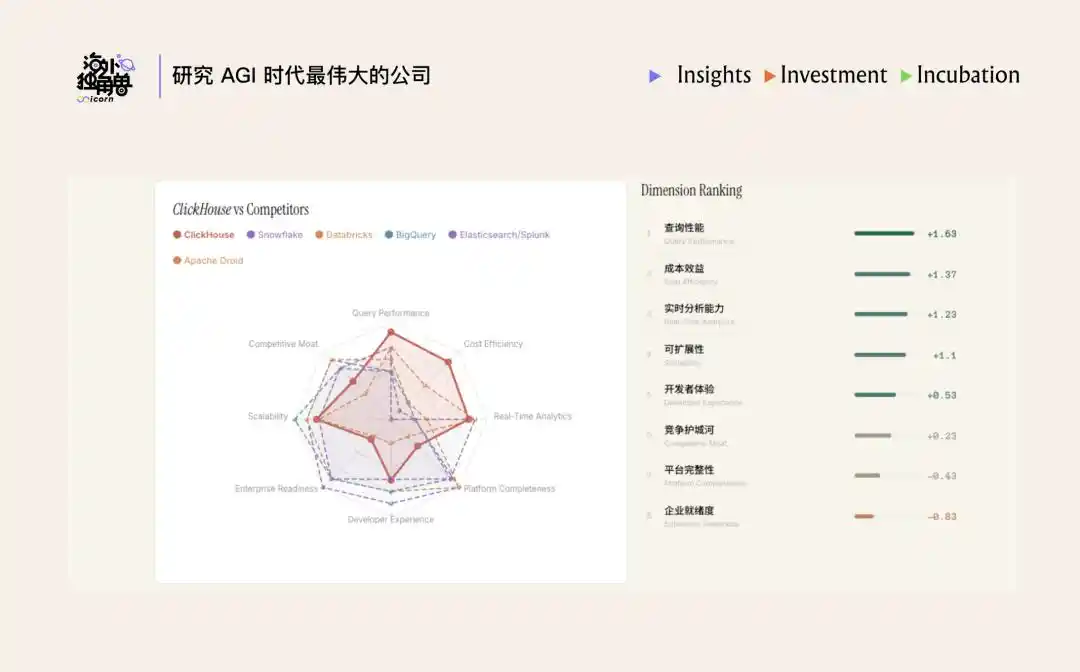Click the orange triangle before Investment
The width and height of the screenshot is (1080, 672).
tap(769, 76)
